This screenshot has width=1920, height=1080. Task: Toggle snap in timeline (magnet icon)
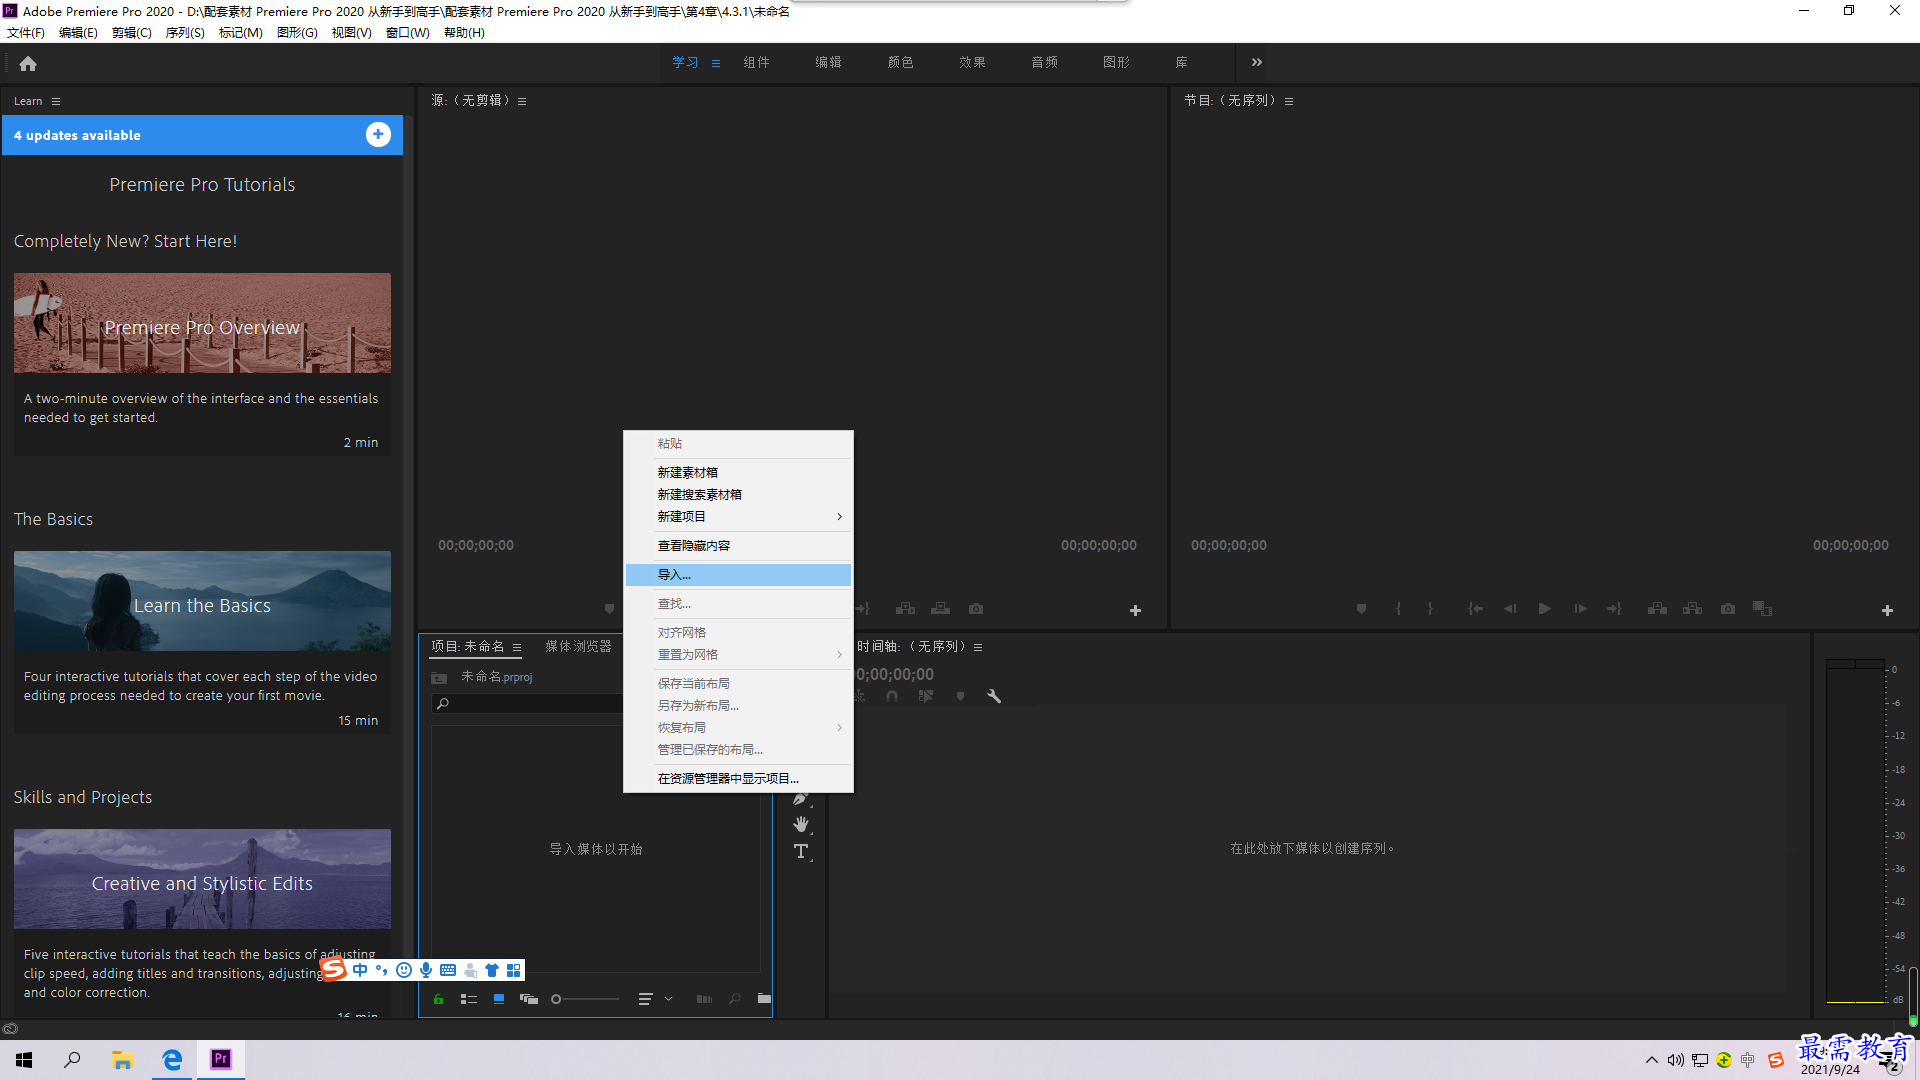(892, 696)
